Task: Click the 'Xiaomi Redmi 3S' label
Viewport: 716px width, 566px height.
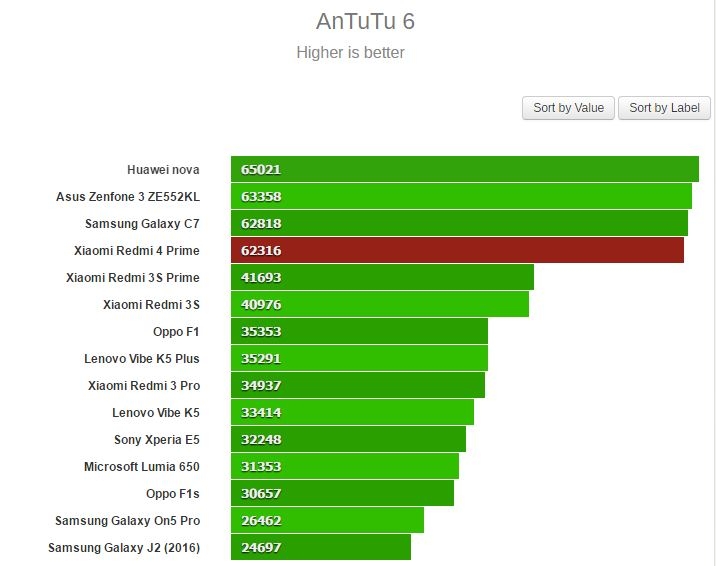Action: 151,304
